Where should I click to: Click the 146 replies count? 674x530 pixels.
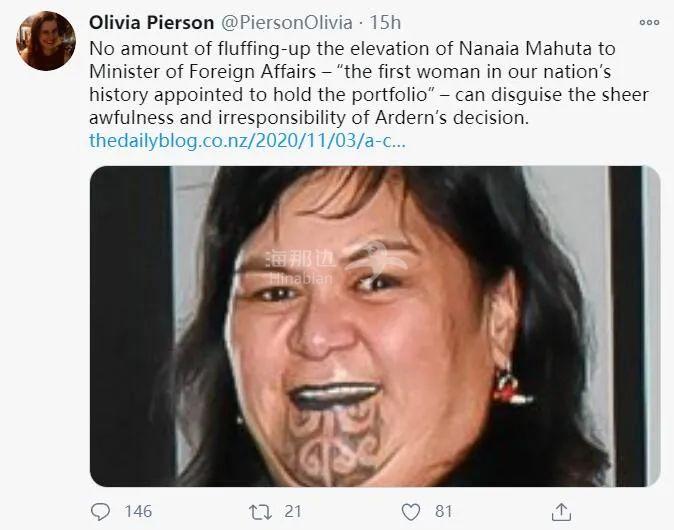click(137, 511)
